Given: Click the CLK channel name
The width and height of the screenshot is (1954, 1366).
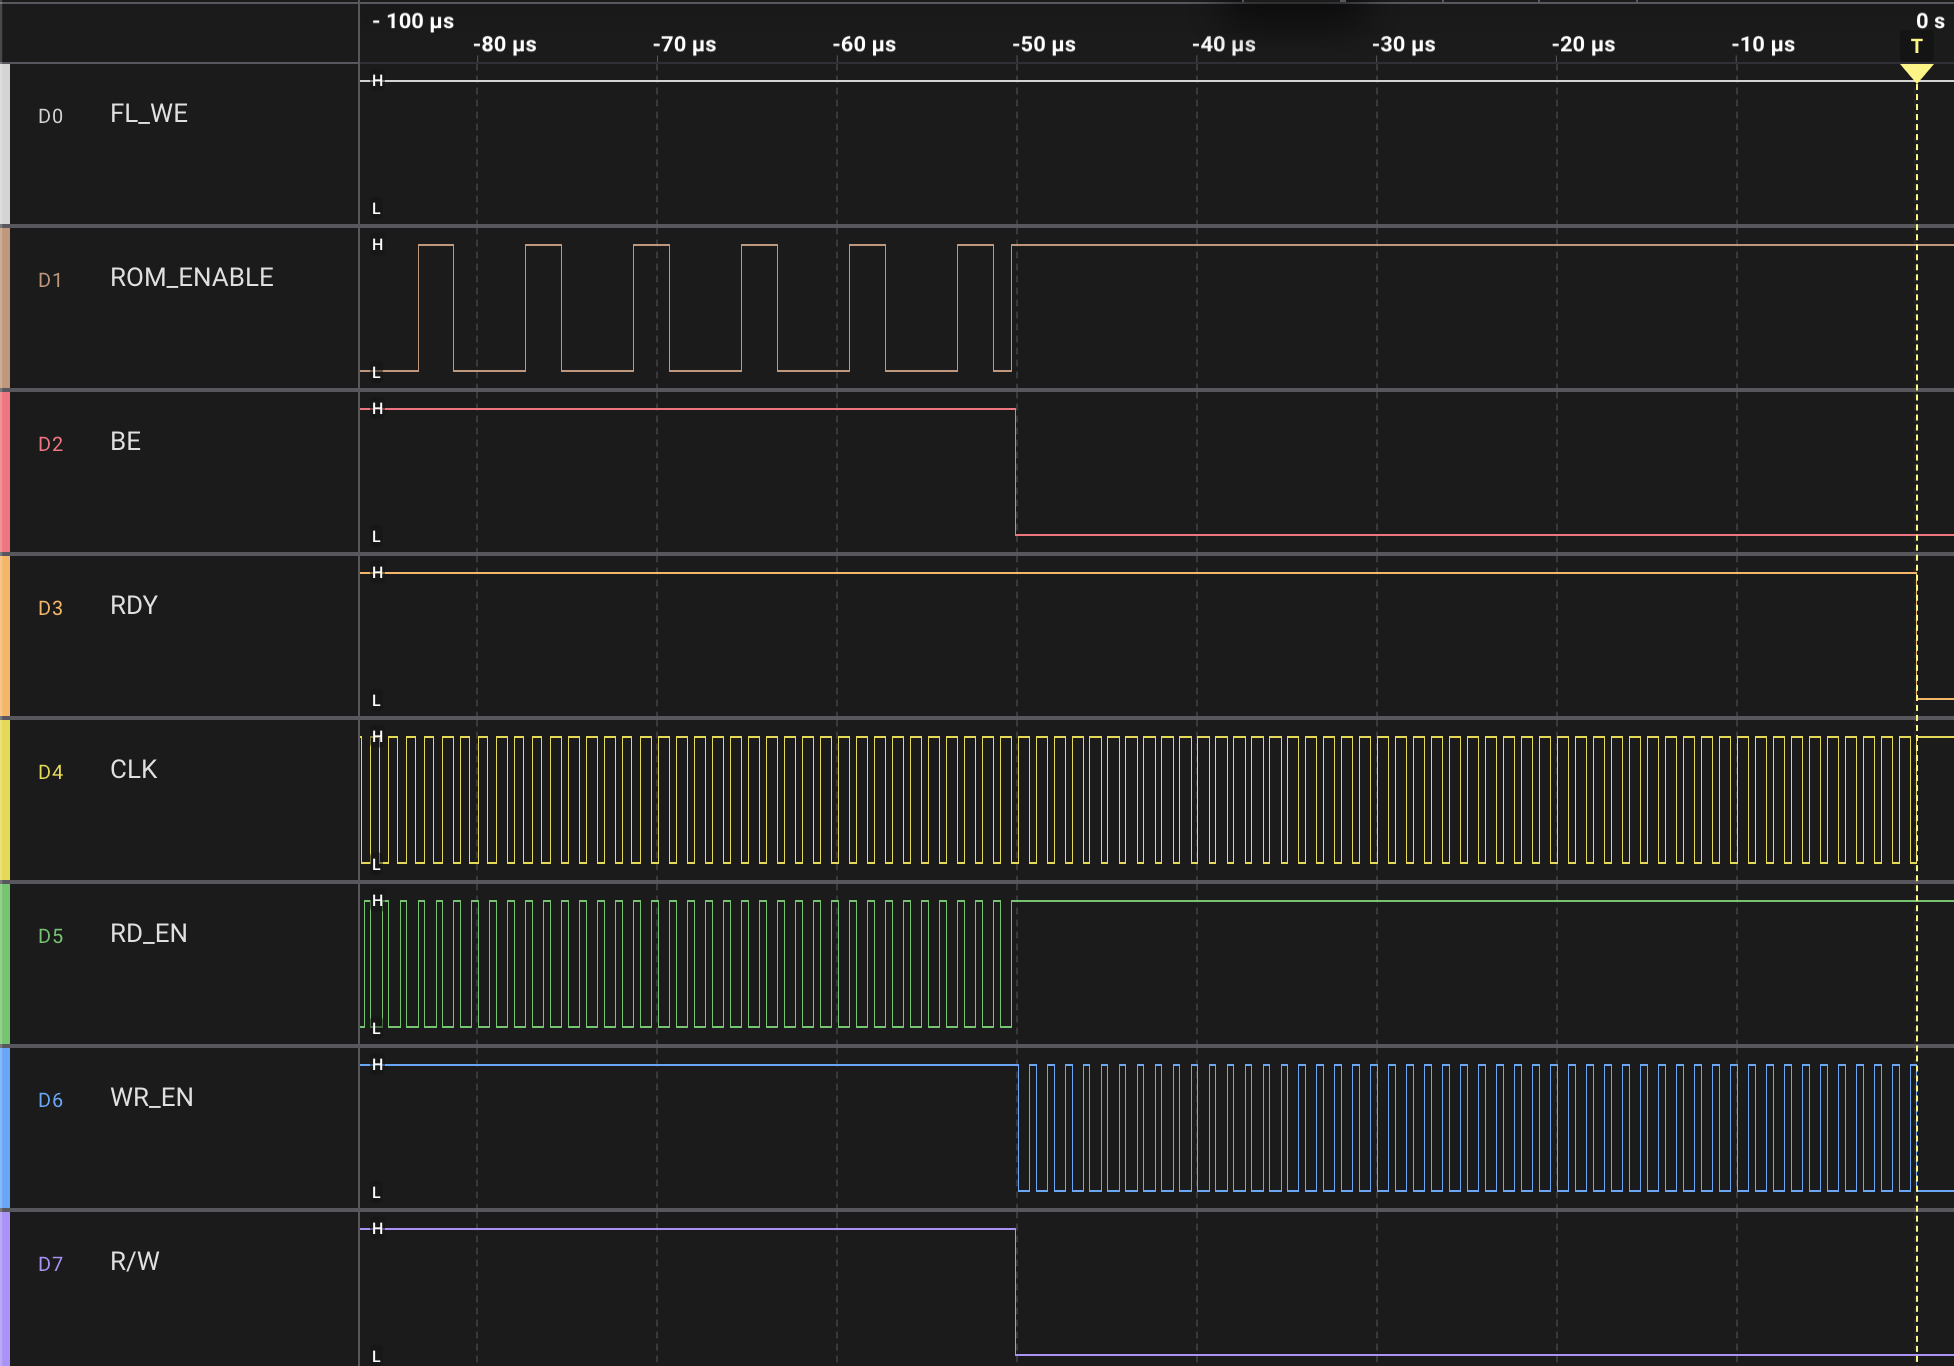Looking at the screenshot, I should (133, 770).
